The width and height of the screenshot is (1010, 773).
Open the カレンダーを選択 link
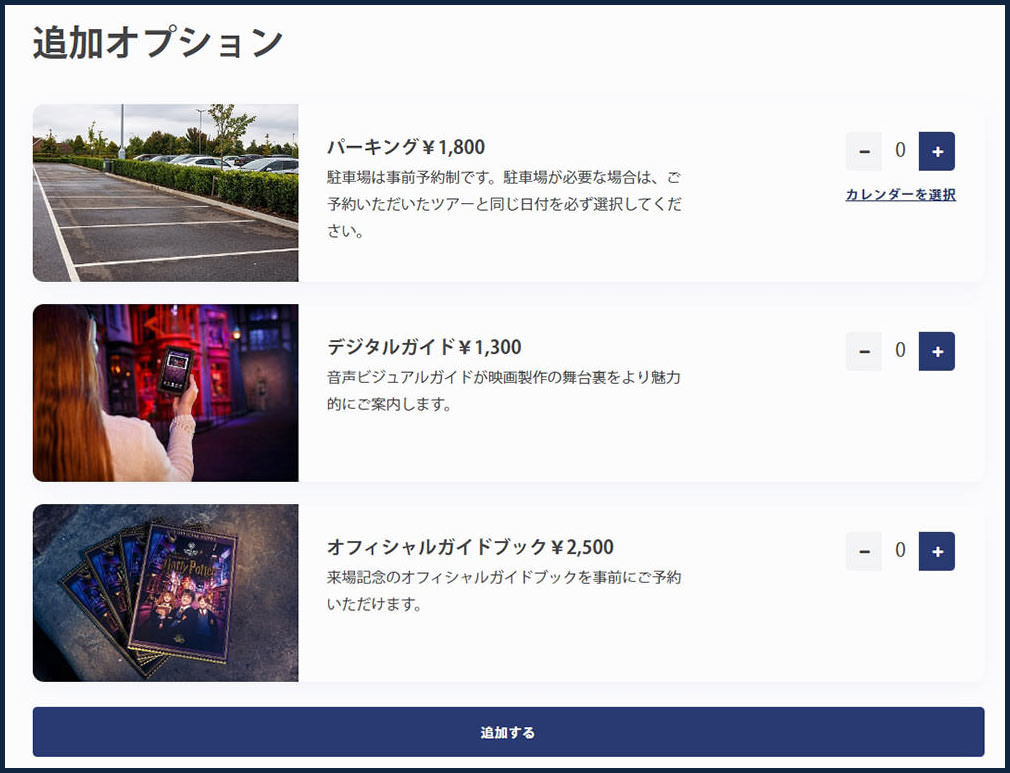[900, 195]
